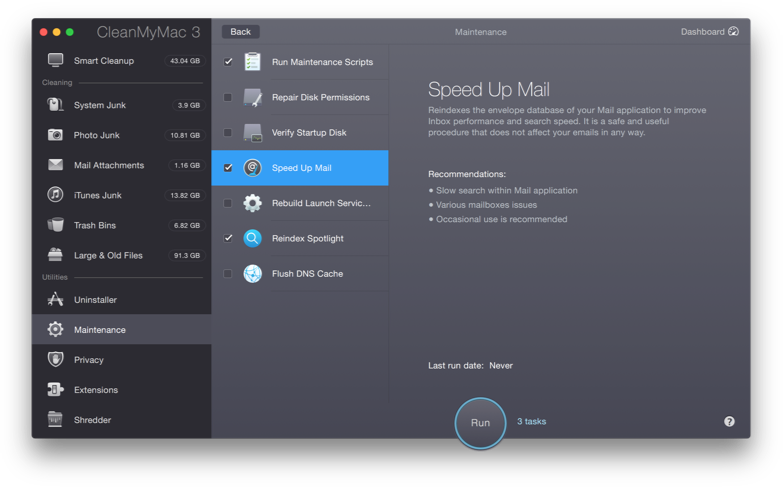Image resolution: width=783 pixels, height=487 pixels.
Task: Click the round Run button
Action: (480, 423)
